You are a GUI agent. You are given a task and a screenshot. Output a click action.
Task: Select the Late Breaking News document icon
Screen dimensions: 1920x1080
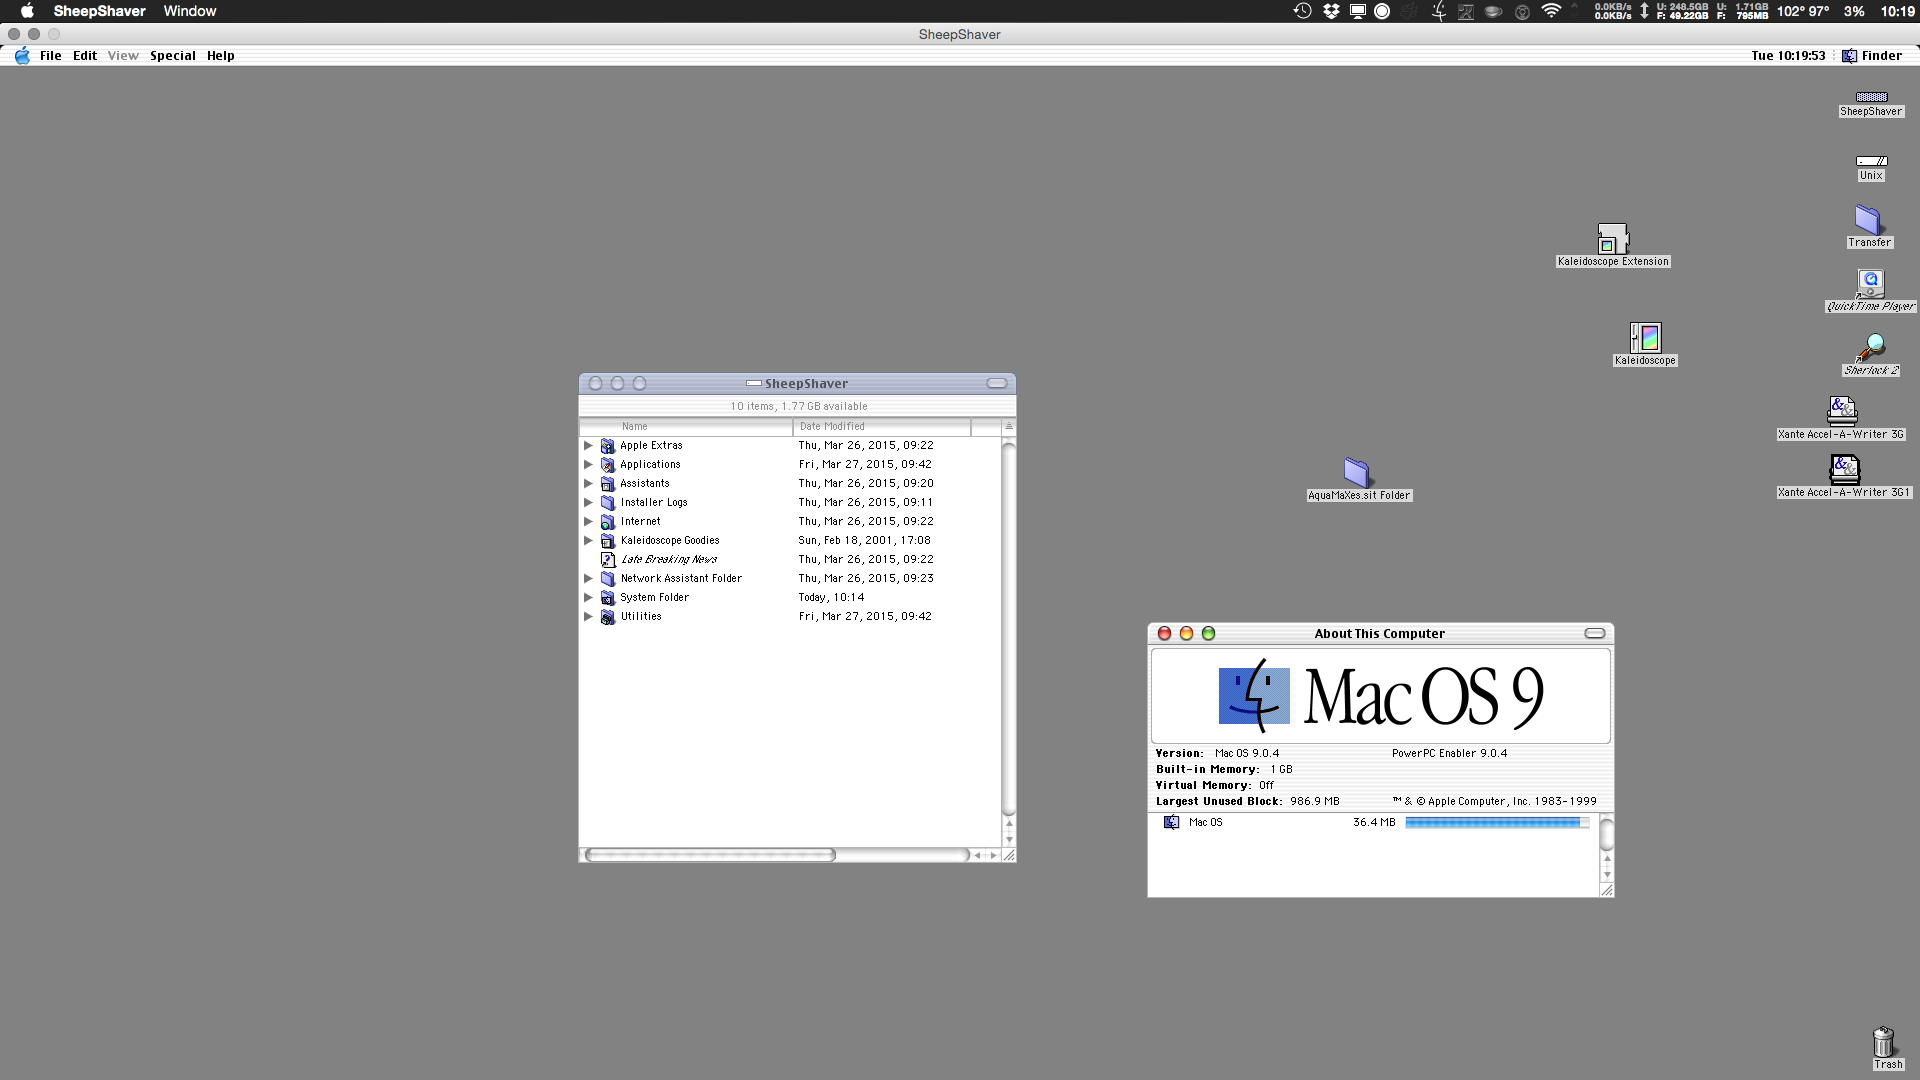tap(607, 560)
